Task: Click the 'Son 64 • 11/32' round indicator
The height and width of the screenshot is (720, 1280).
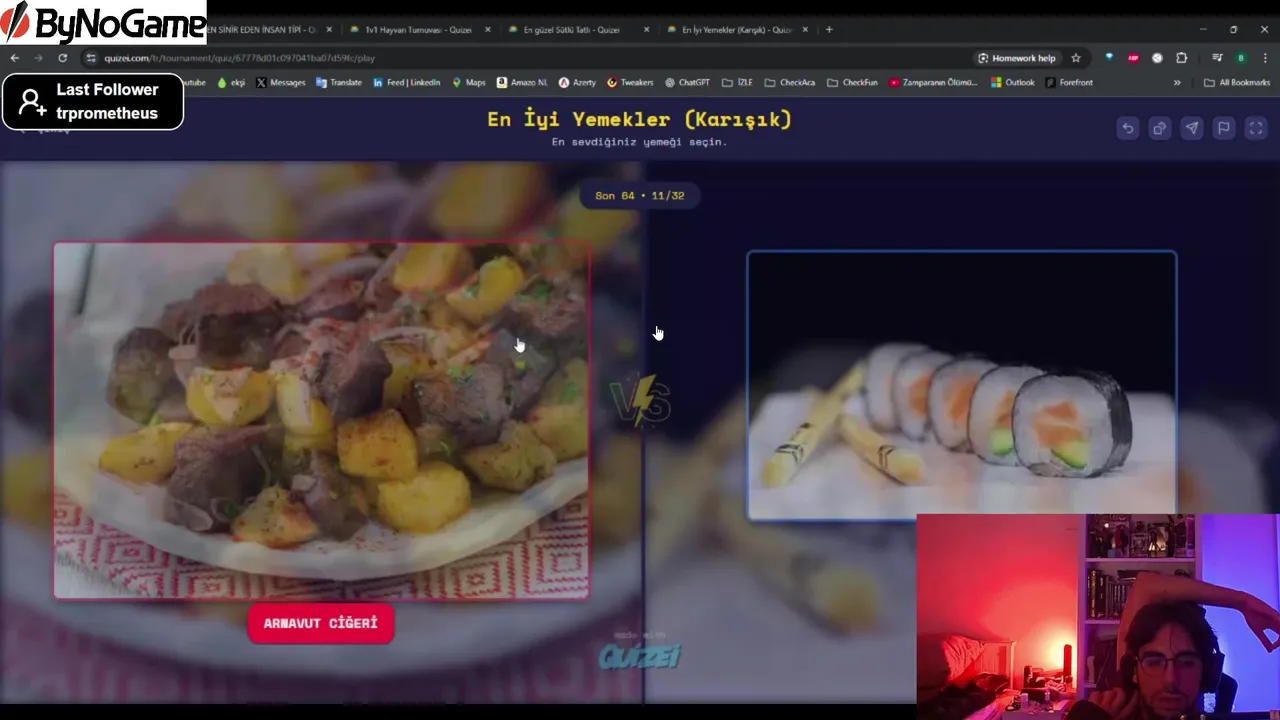Action: 640,195
